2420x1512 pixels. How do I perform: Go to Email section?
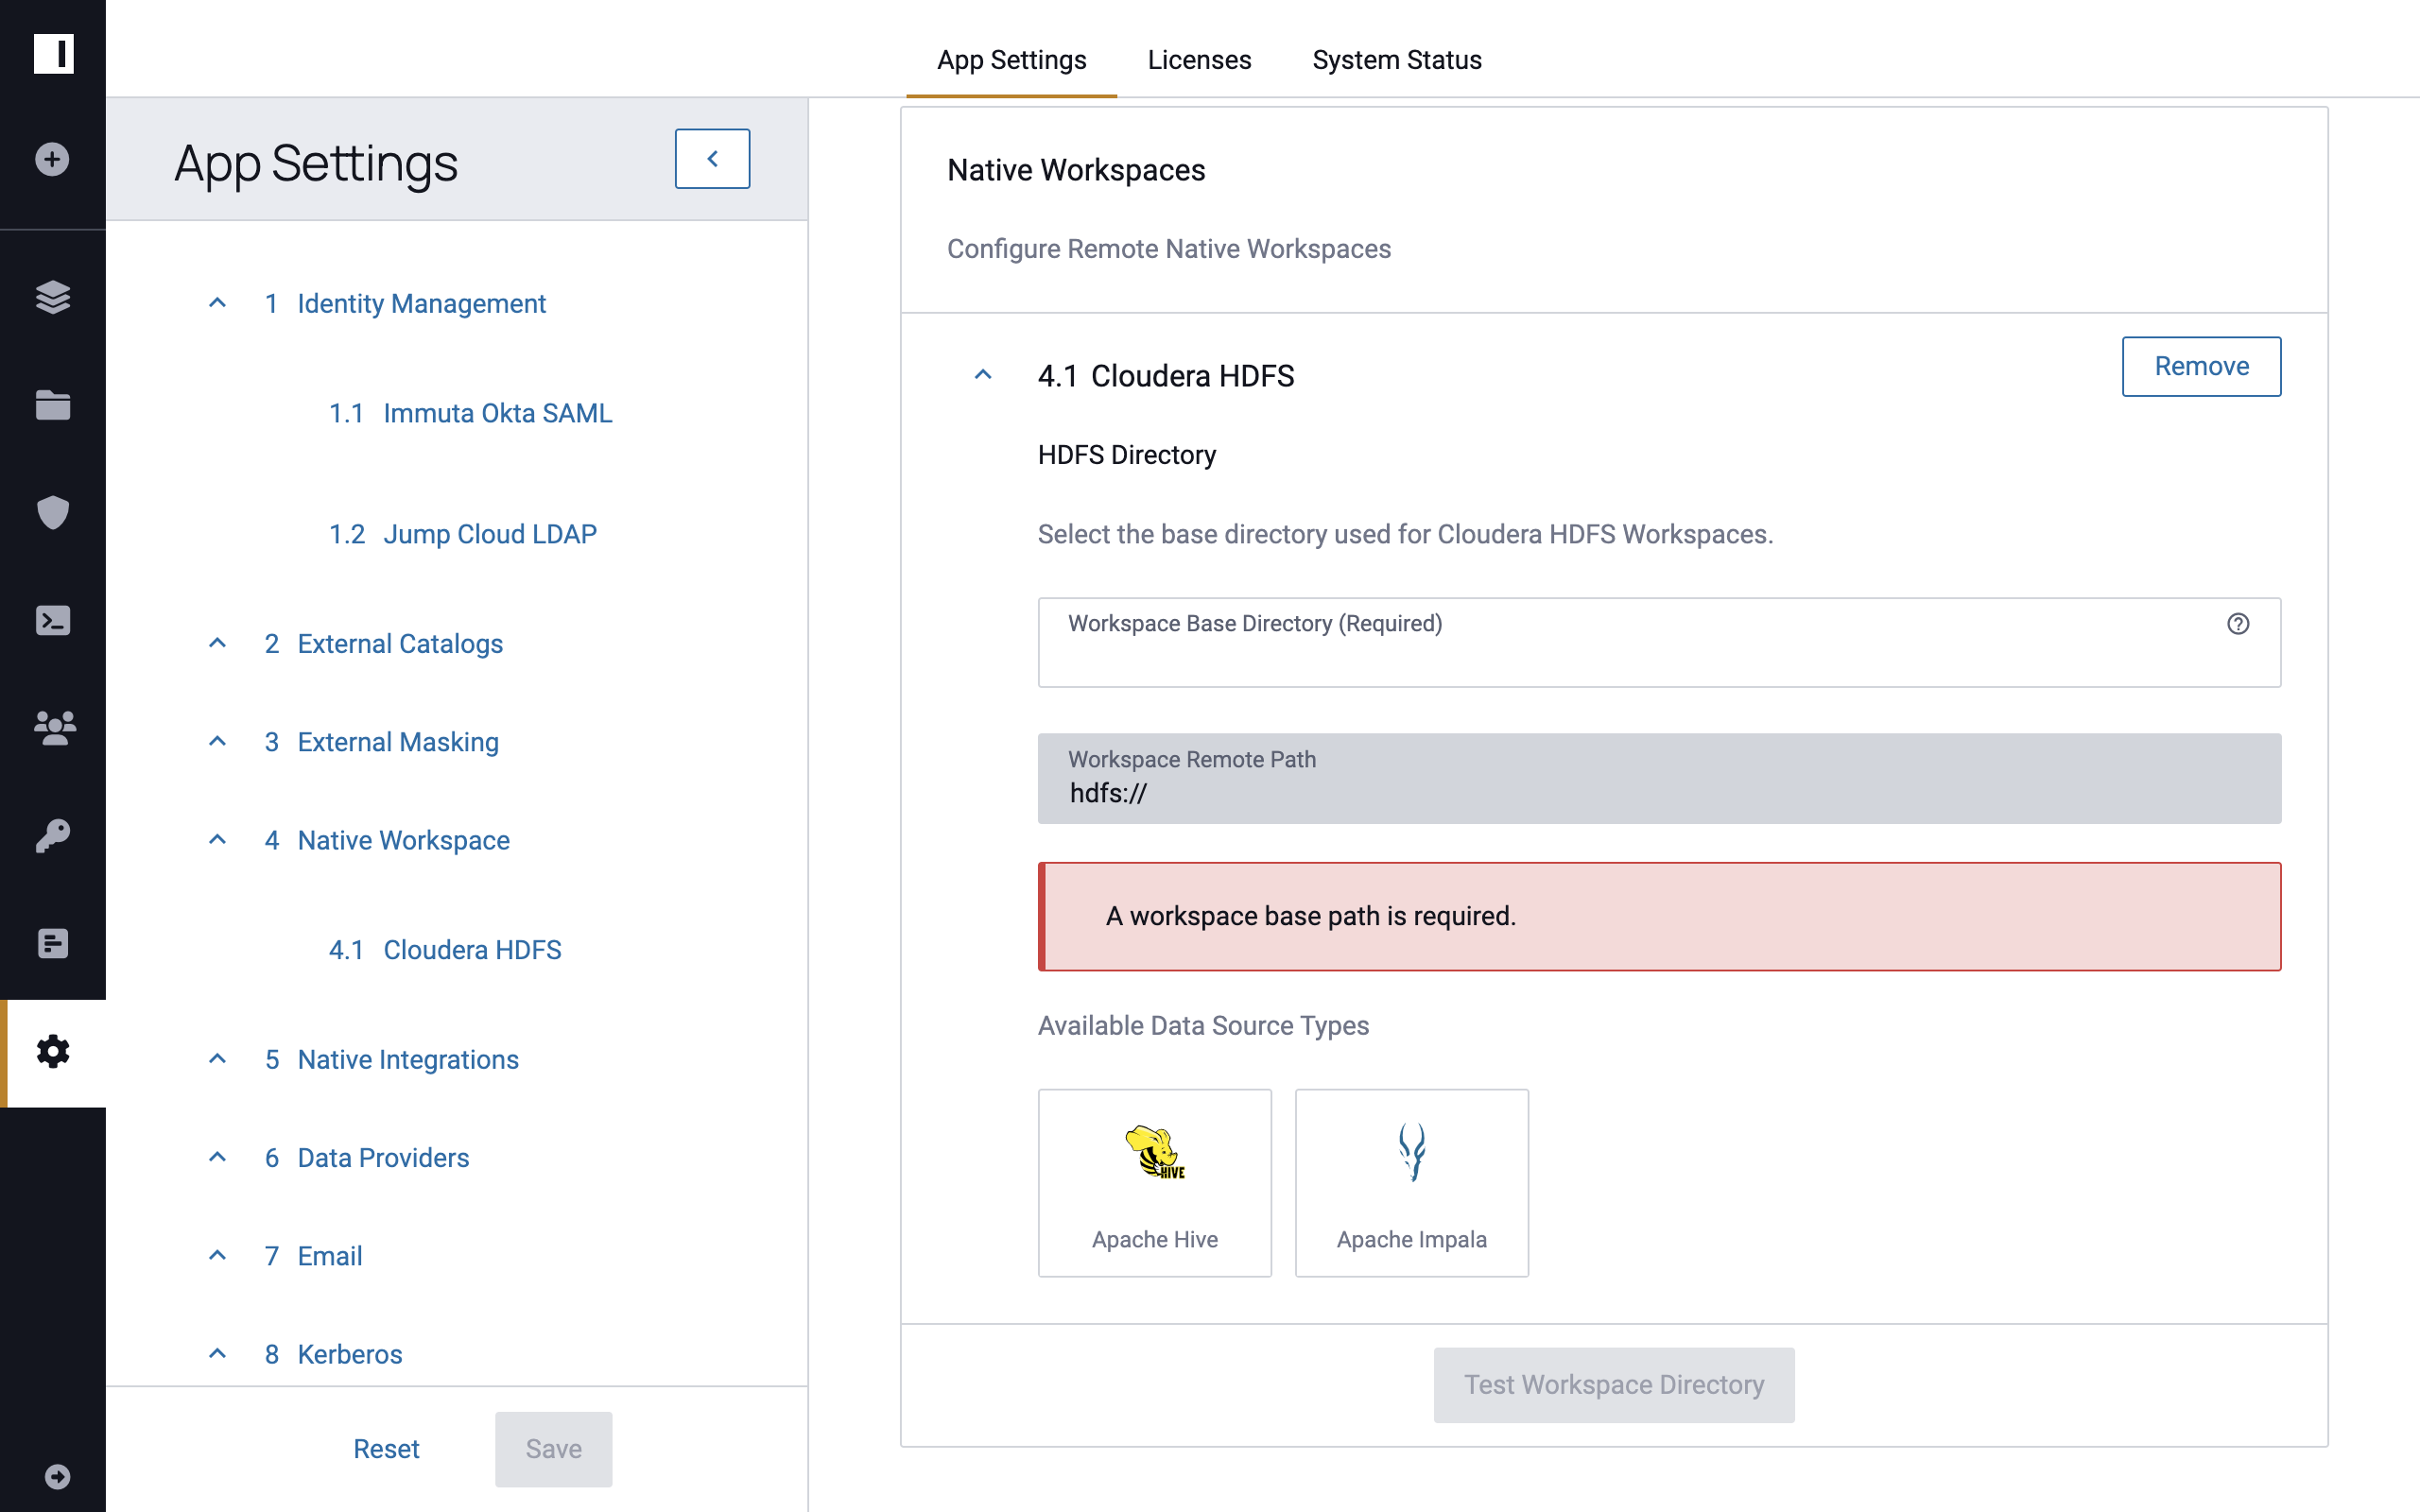click(x=313, y=1256)
